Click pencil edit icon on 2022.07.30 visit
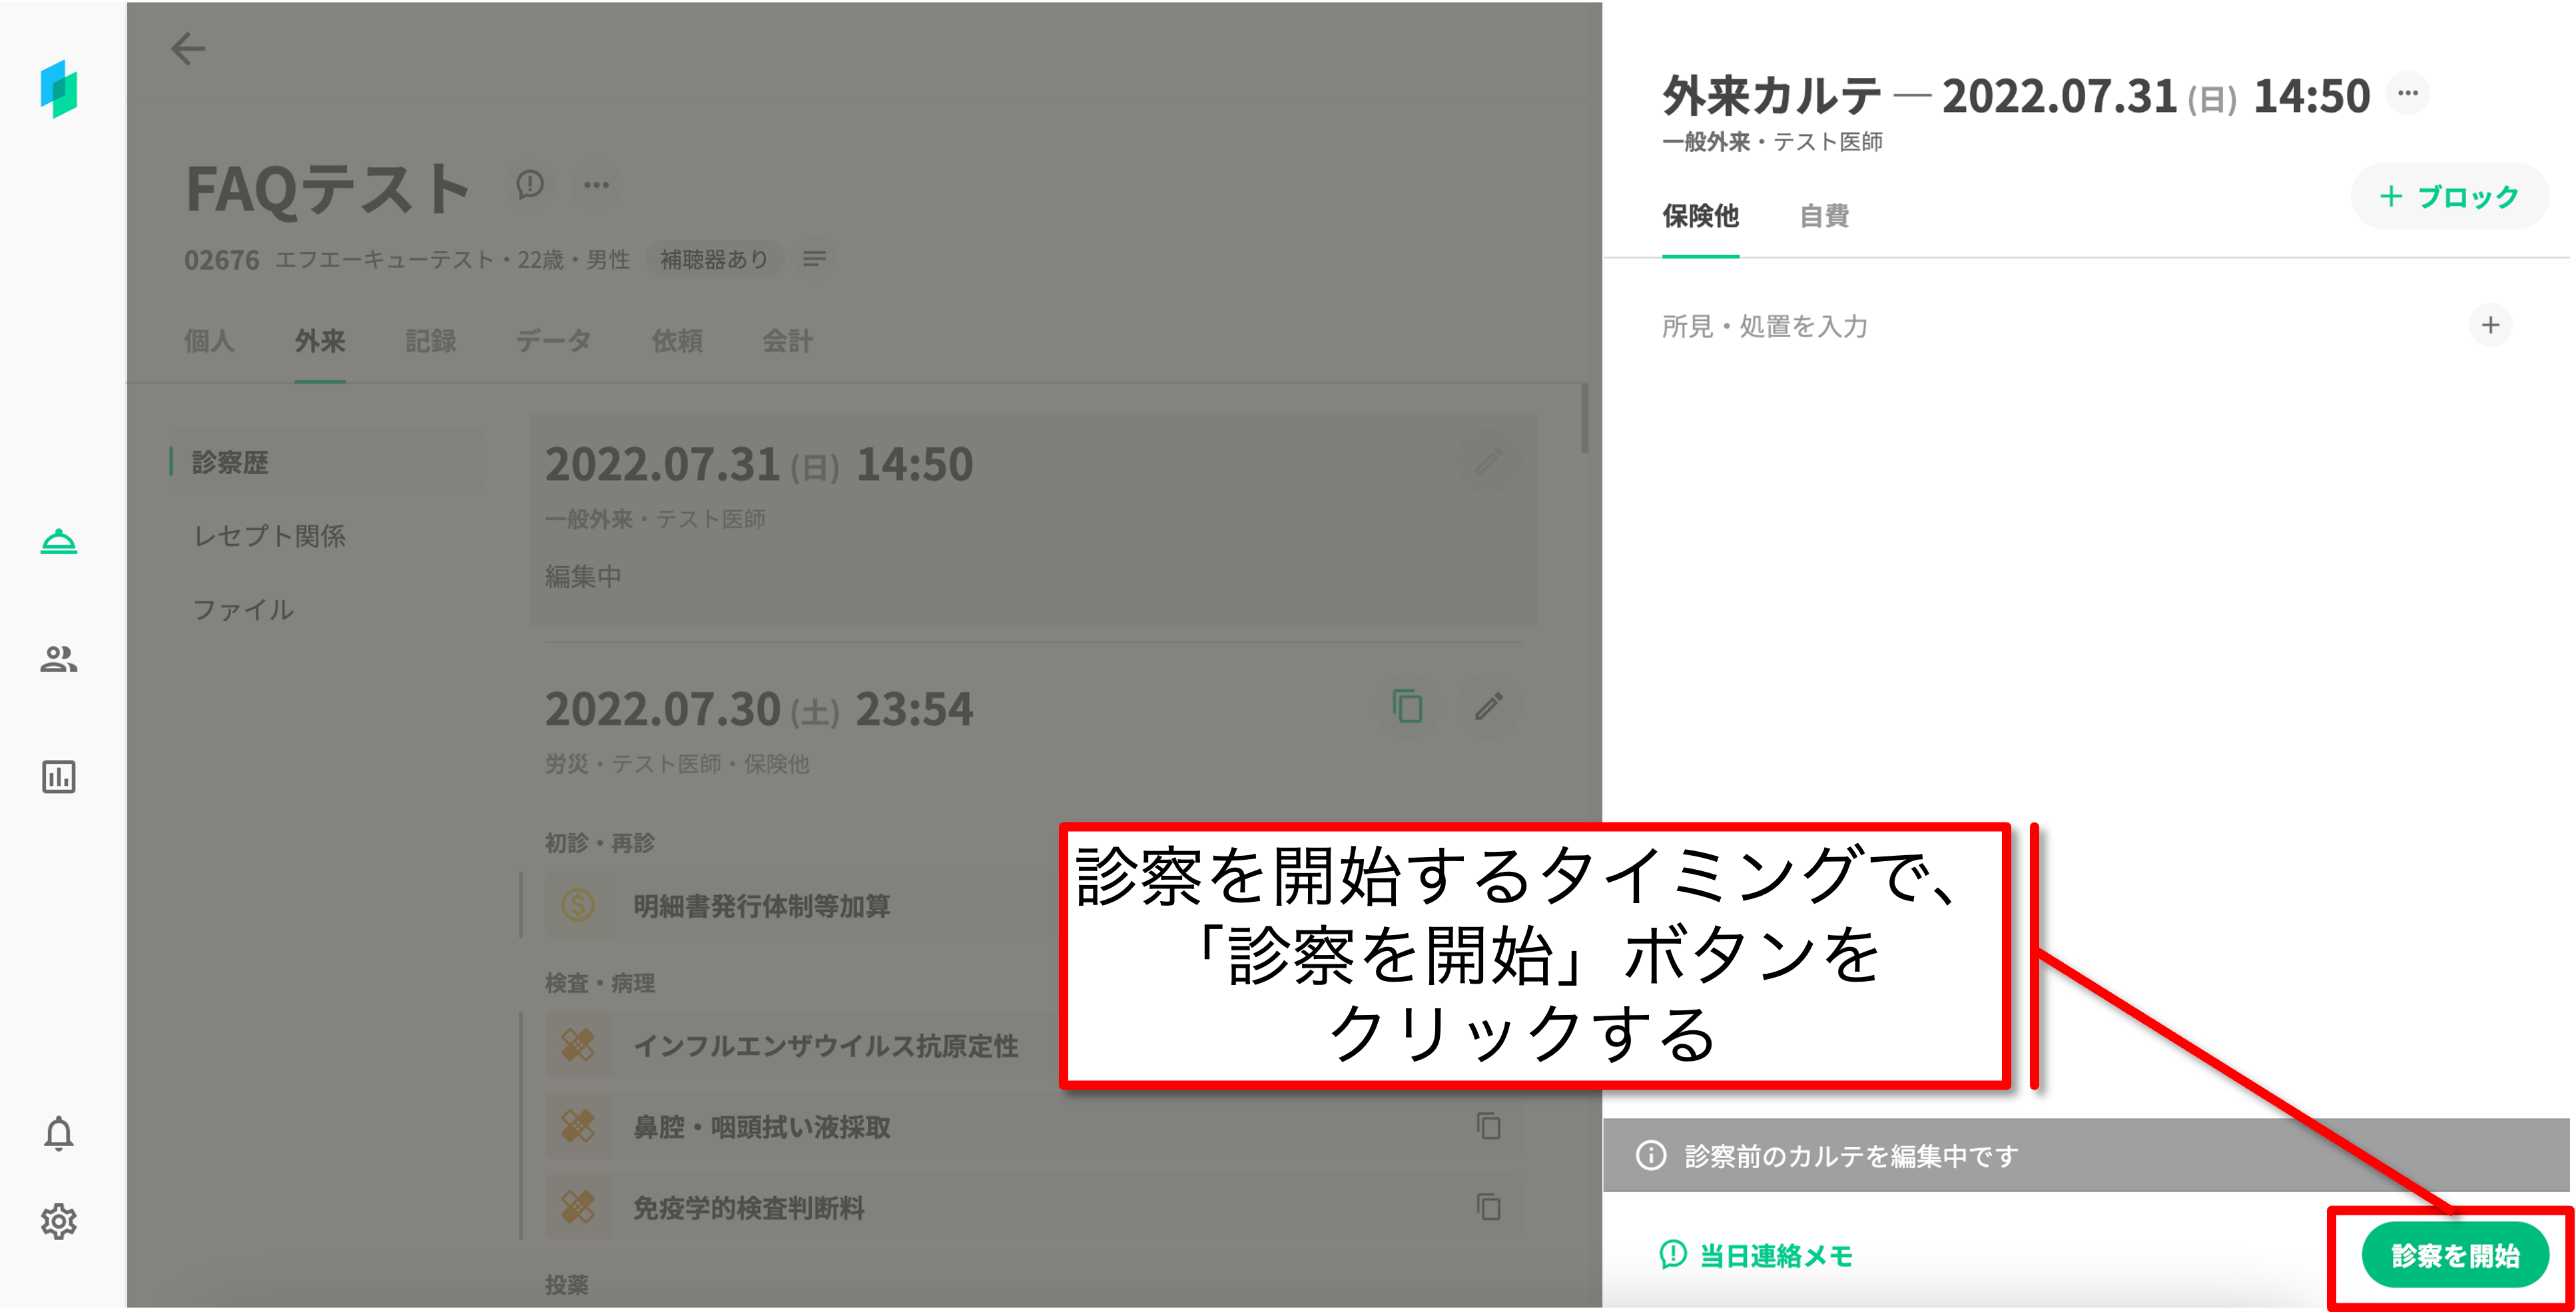2576x1312 pixels. coord(1488,706)
